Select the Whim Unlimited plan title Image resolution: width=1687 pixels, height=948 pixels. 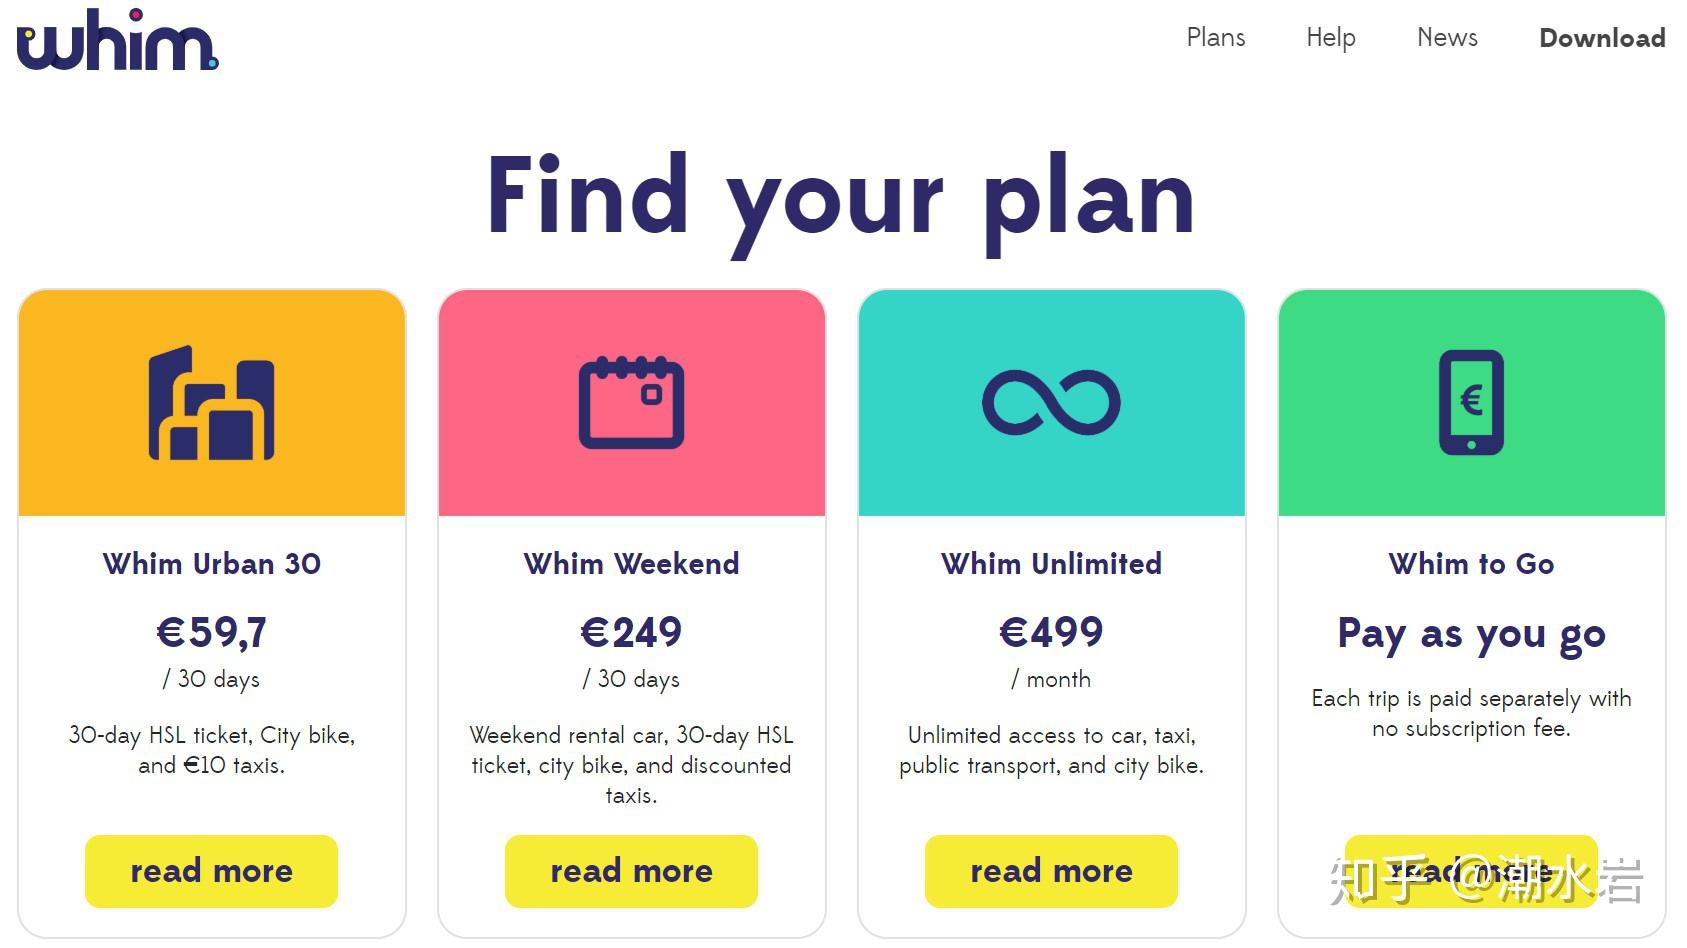tap(1051, 564)
